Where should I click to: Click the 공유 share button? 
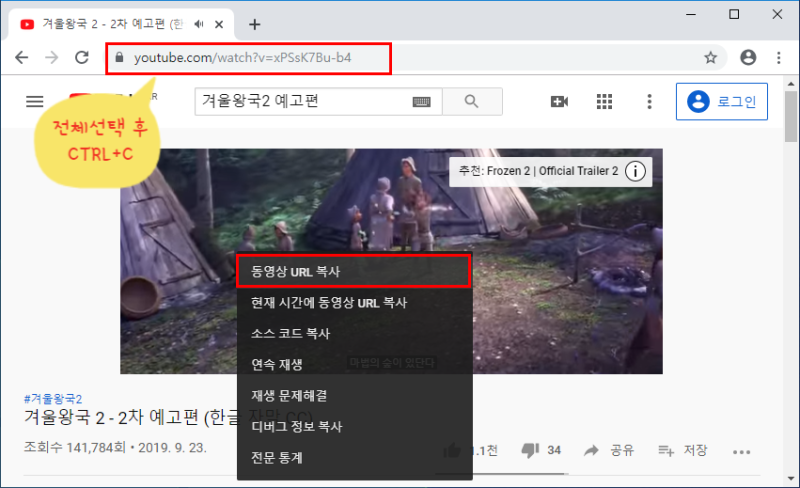coord(609,450)
